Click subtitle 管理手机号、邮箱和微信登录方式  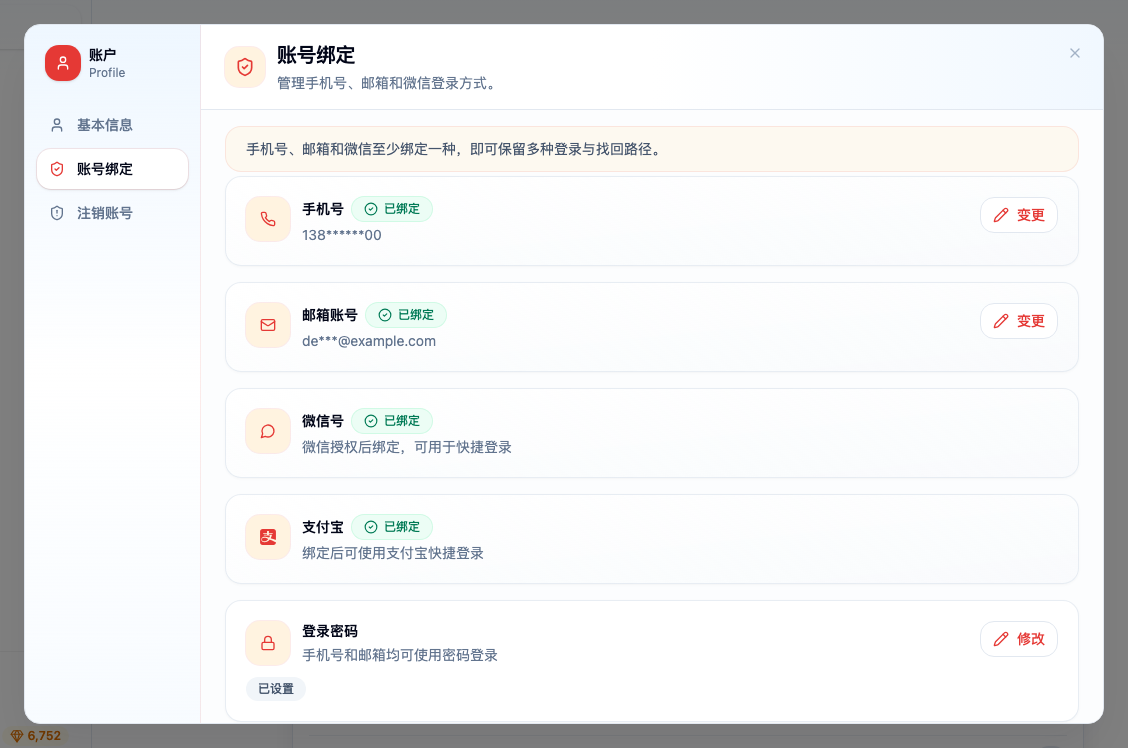(387, 83)
